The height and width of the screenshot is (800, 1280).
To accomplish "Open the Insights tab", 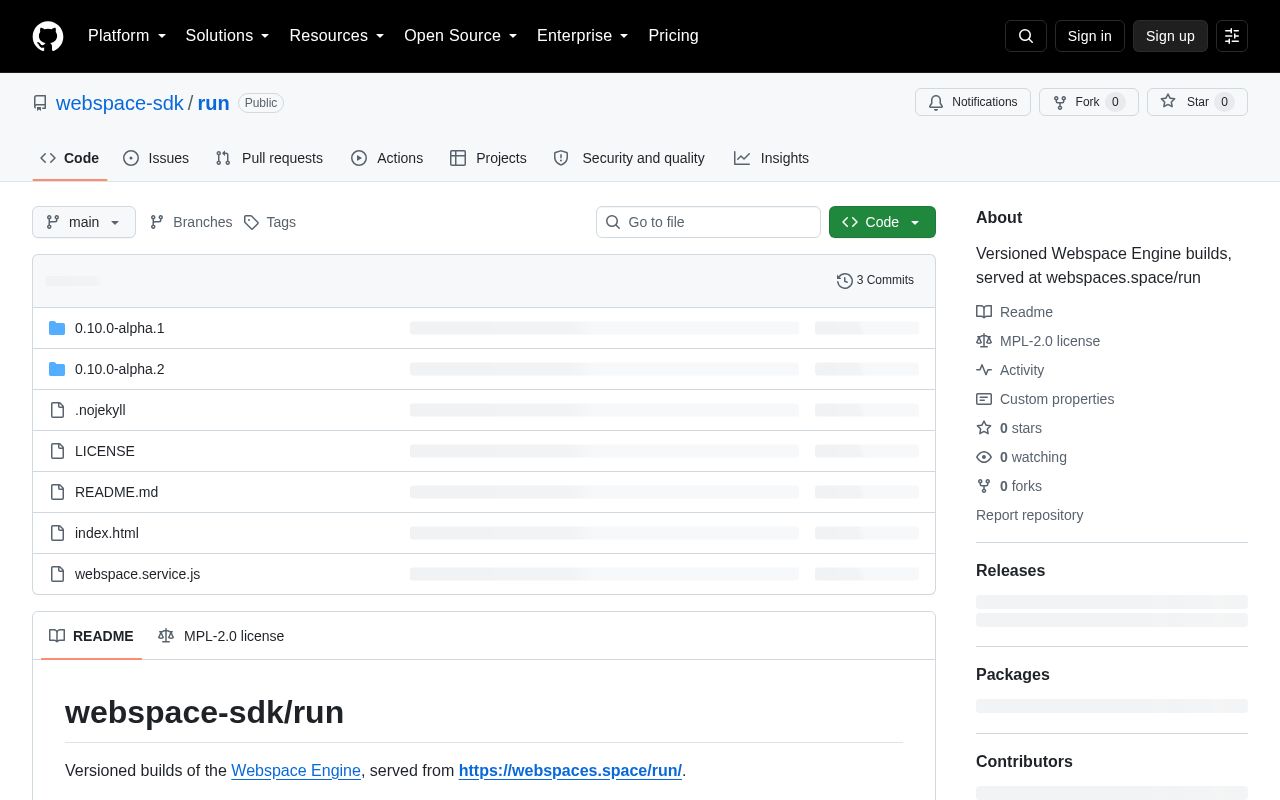I will [x=771, y=158].
